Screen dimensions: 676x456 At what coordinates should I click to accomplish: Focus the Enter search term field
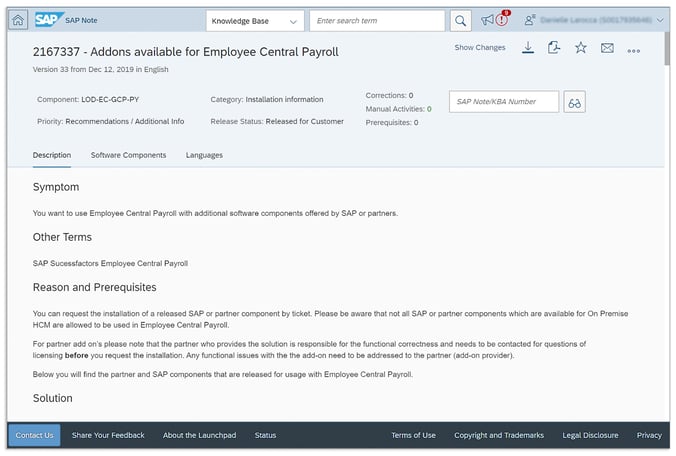point(377,21)
